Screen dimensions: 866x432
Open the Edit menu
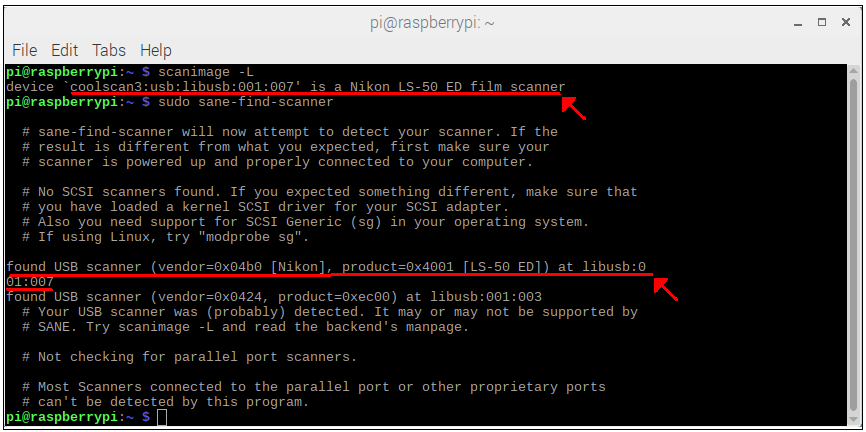pyautogui.click(x=65, y=50)
